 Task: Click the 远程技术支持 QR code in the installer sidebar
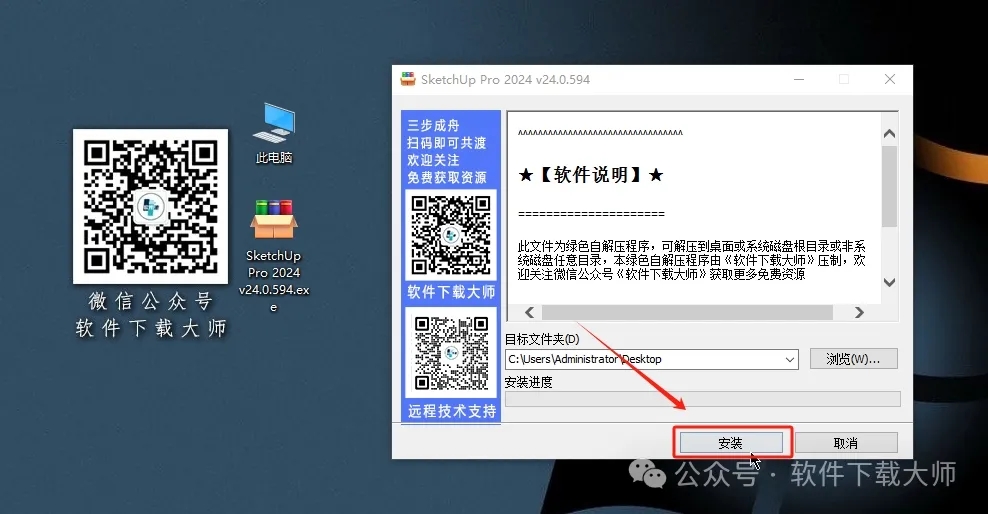point(451,353)
